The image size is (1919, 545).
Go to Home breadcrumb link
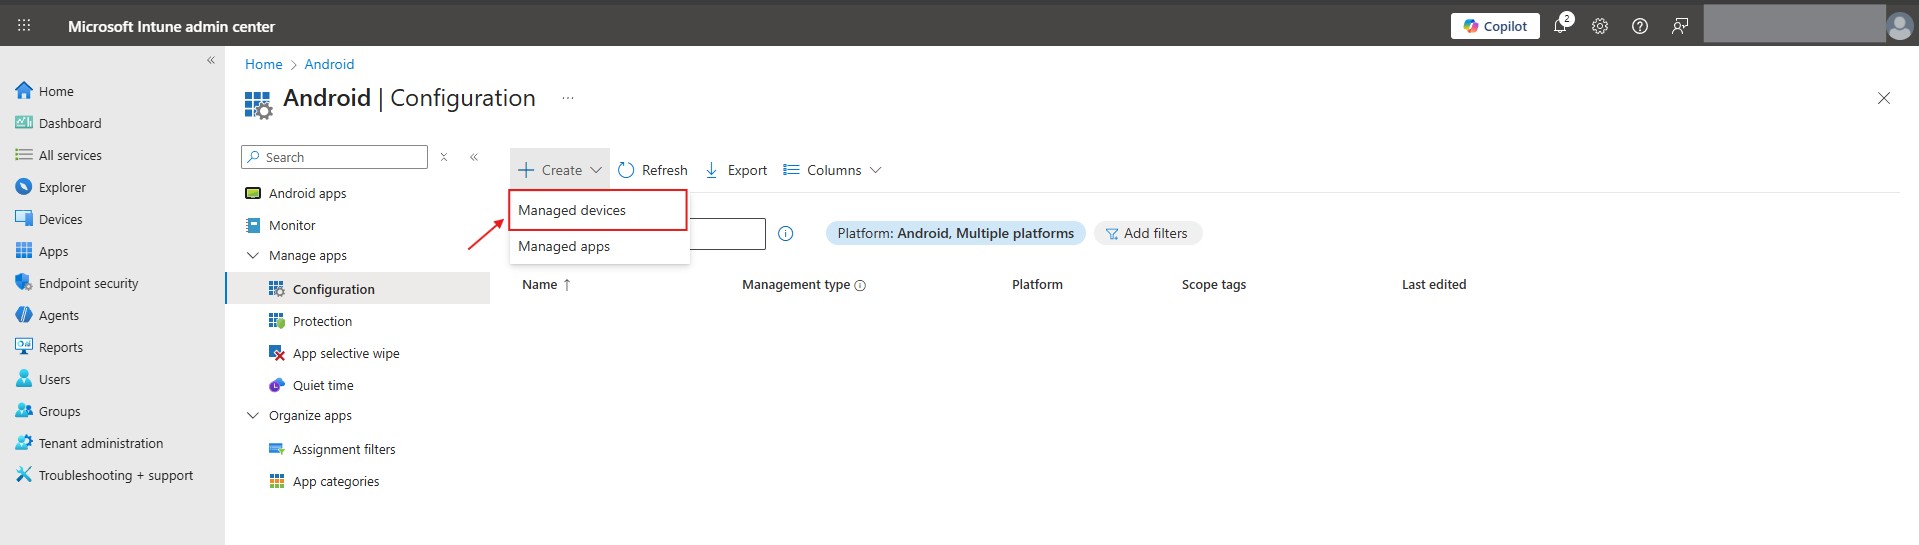pyautogui.click(x=263, y=64)
